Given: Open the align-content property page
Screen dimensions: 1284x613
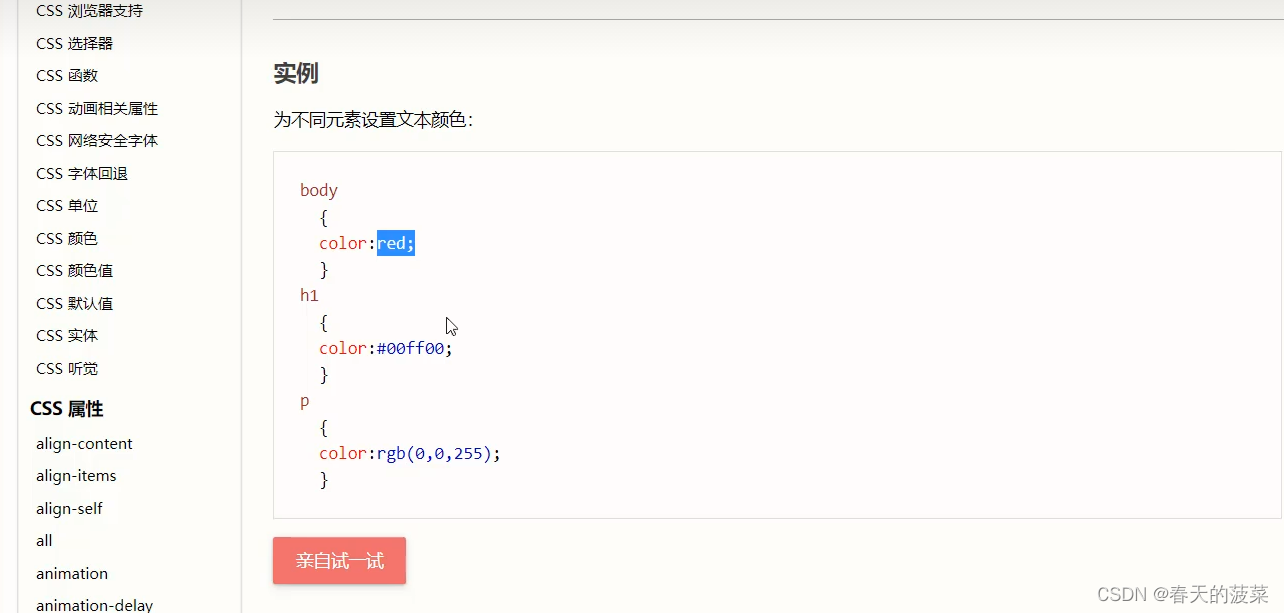Looking at the screenshot, I should [x=84, y=443].
